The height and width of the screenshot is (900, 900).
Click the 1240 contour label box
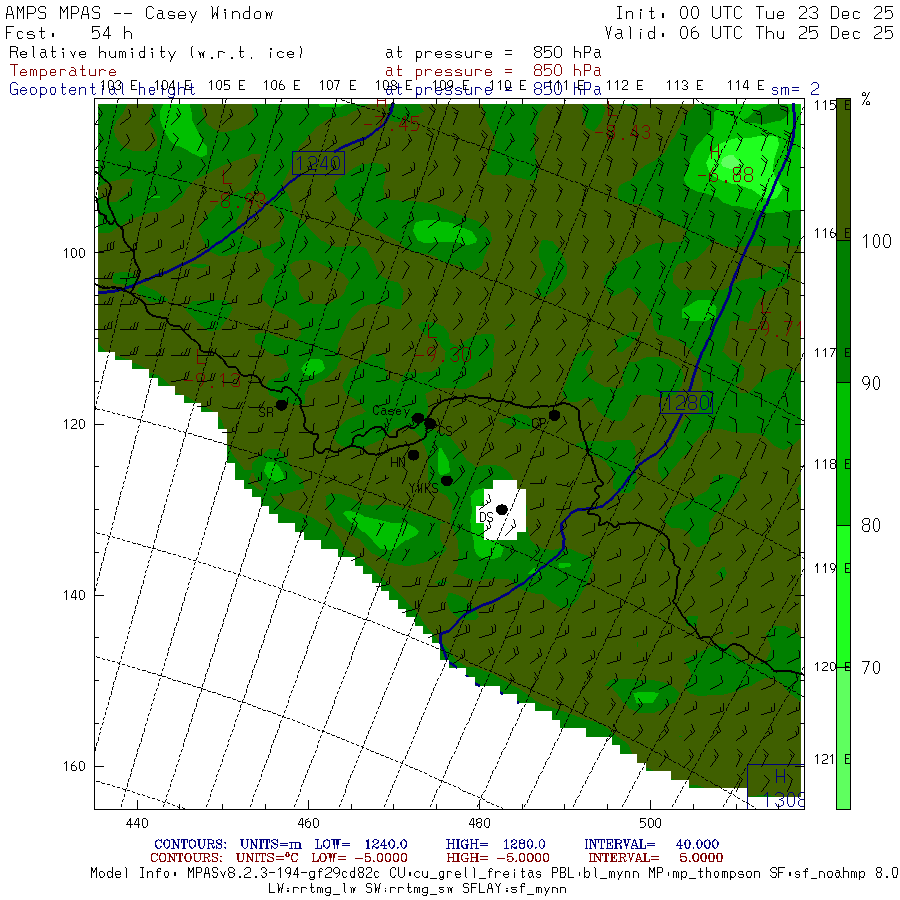[318, 163]
